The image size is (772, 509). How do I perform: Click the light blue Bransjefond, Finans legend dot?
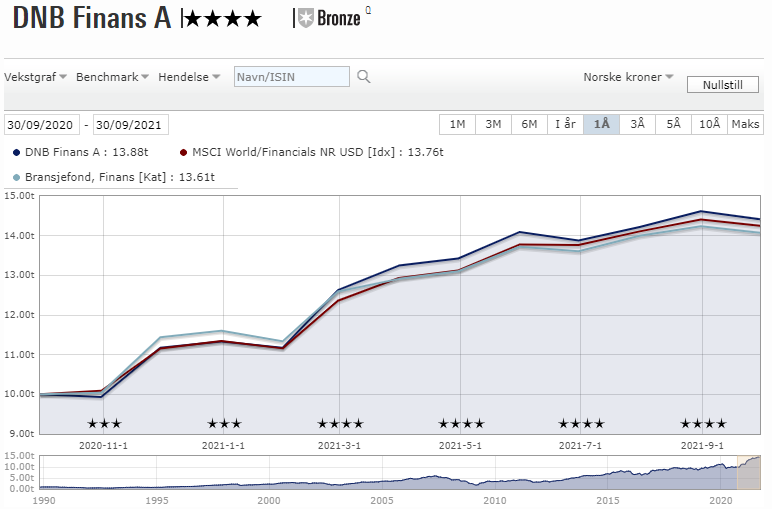[17, 177]
